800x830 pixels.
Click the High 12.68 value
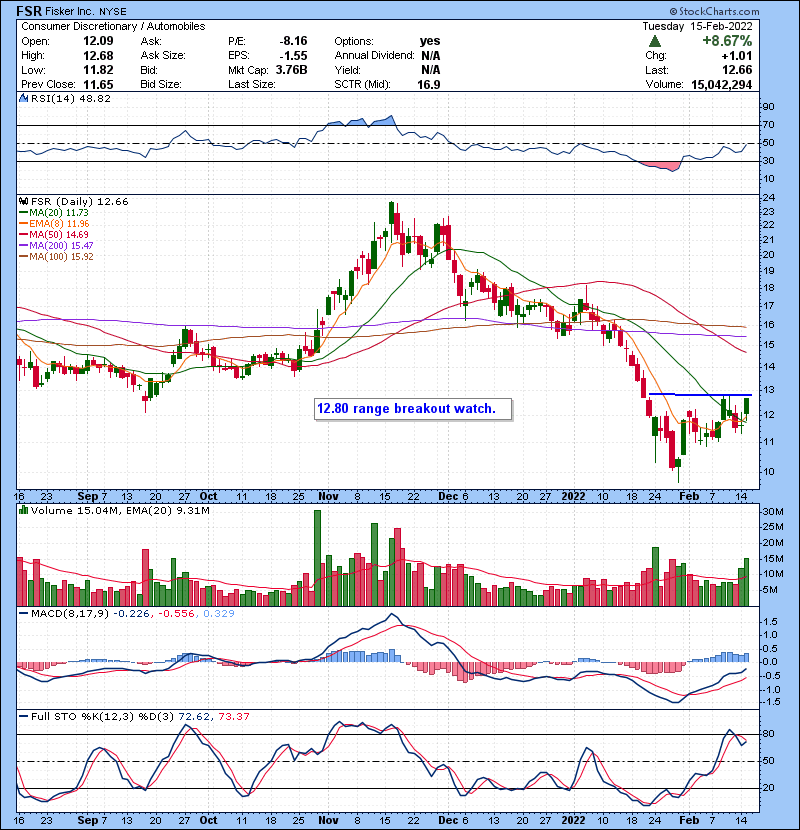98,56
